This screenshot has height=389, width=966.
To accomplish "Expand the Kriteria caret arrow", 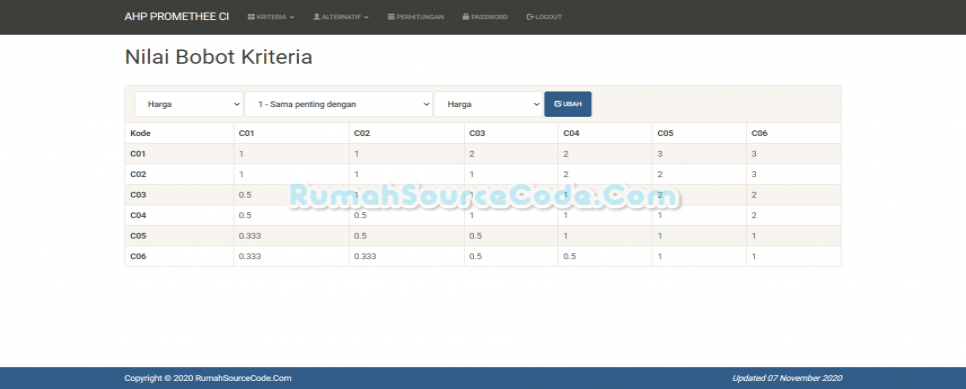I will click(291, 17).
